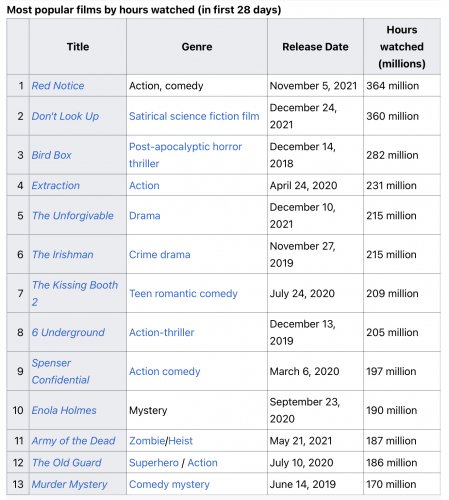Open the Heist genre link

click(x=180, y=441)
